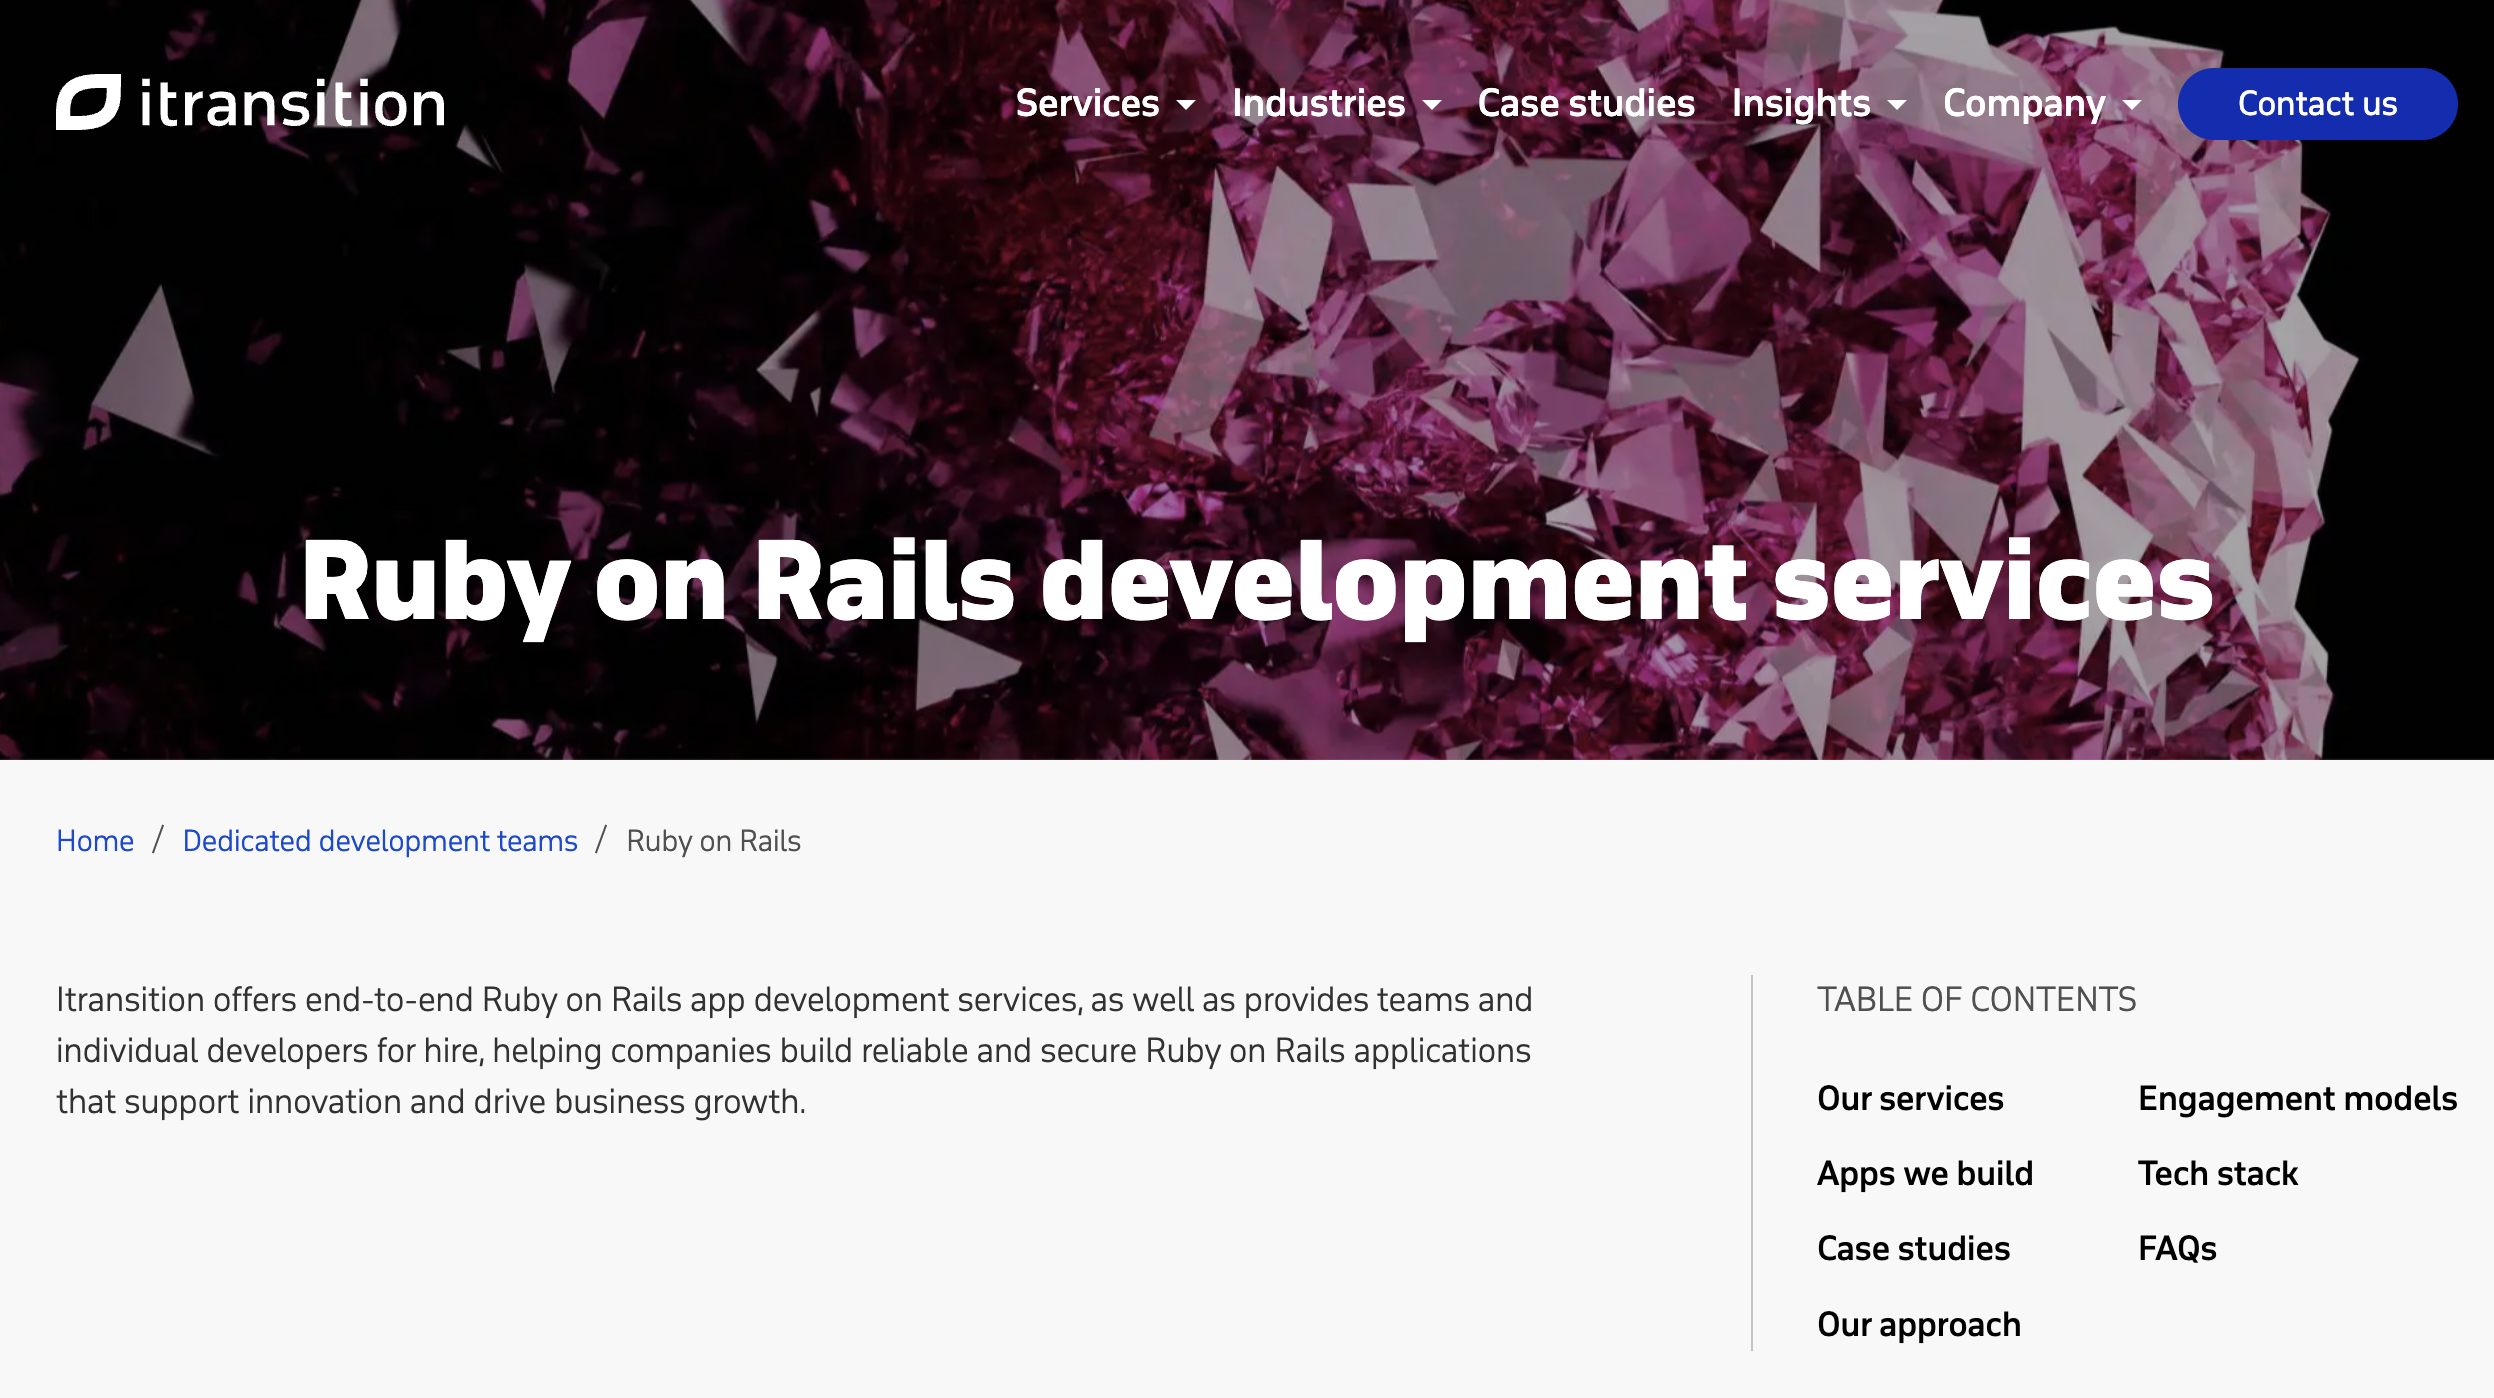The image size is (2494, 1398).
Task: Jump to Our services section
Action: [1910, 1099]
